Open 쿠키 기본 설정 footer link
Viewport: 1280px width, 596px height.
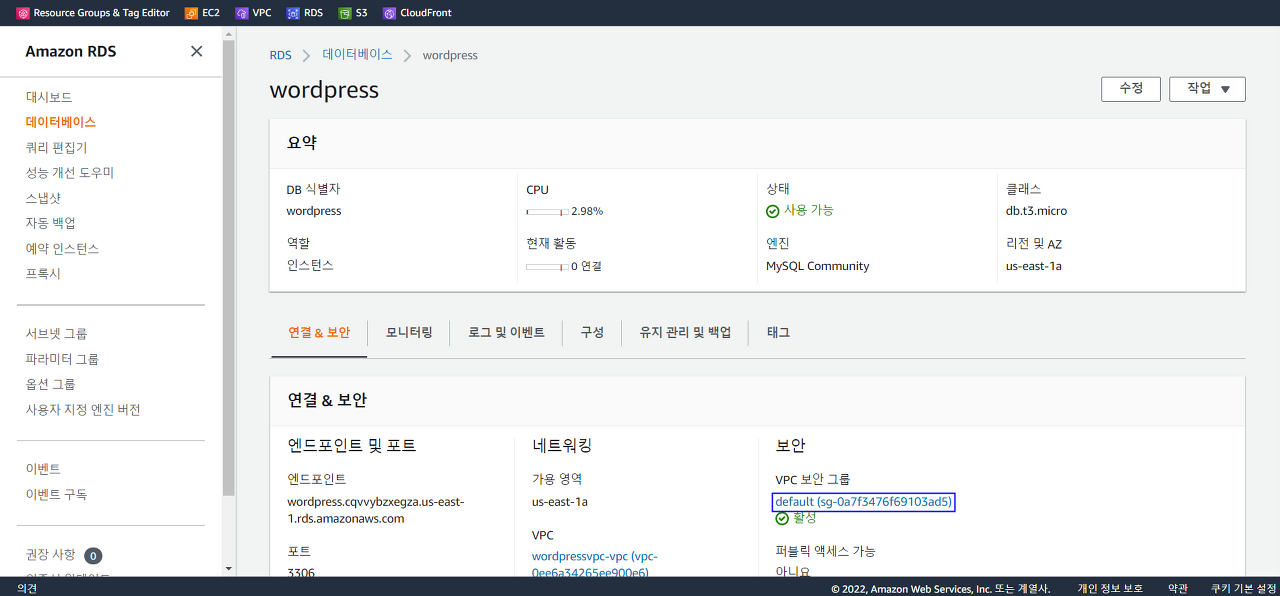[1244, 588]
